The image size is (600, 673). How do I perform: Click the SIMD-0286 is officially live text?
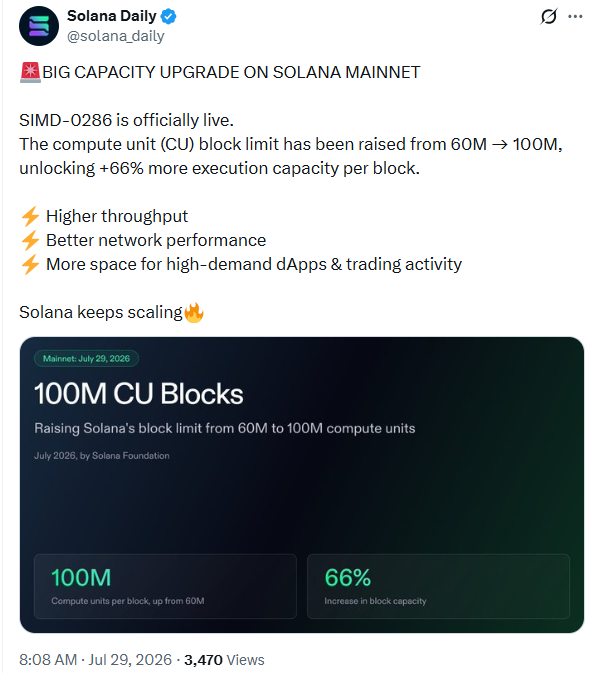tap(126, 120)
